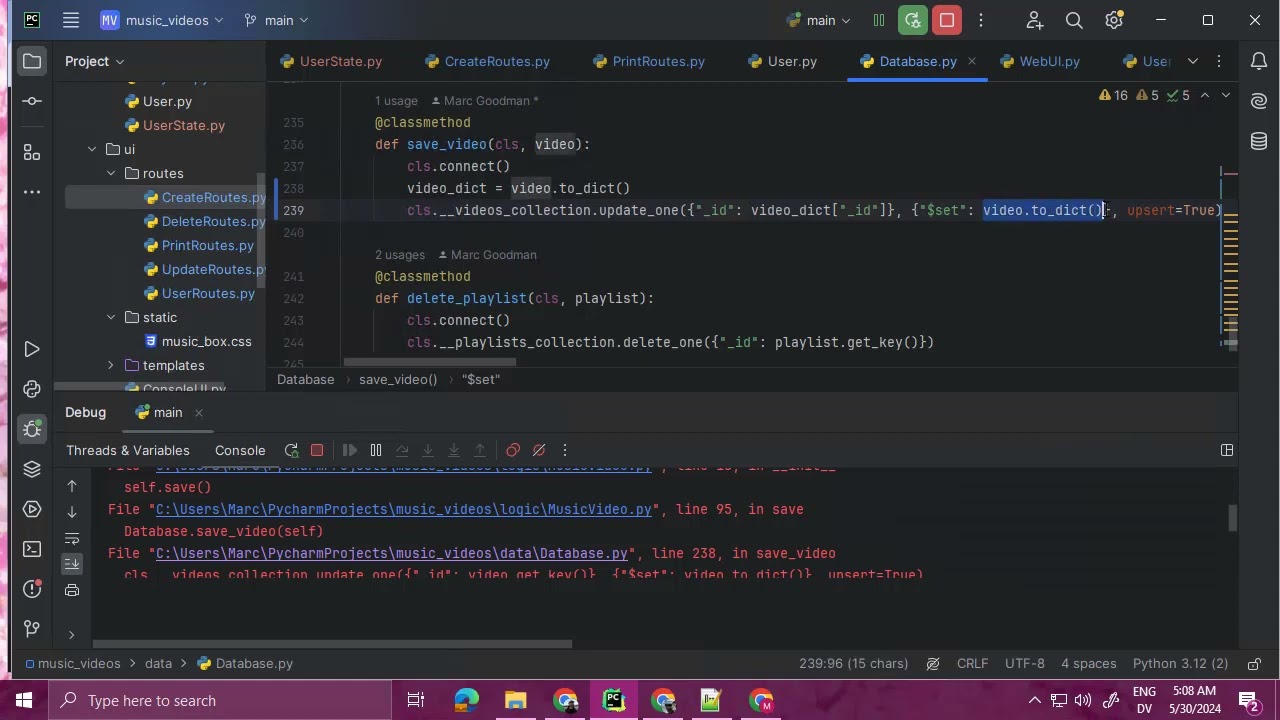Open the Project tool window icon
Screen dimensions: 1280x720
(x=32, y=61)
